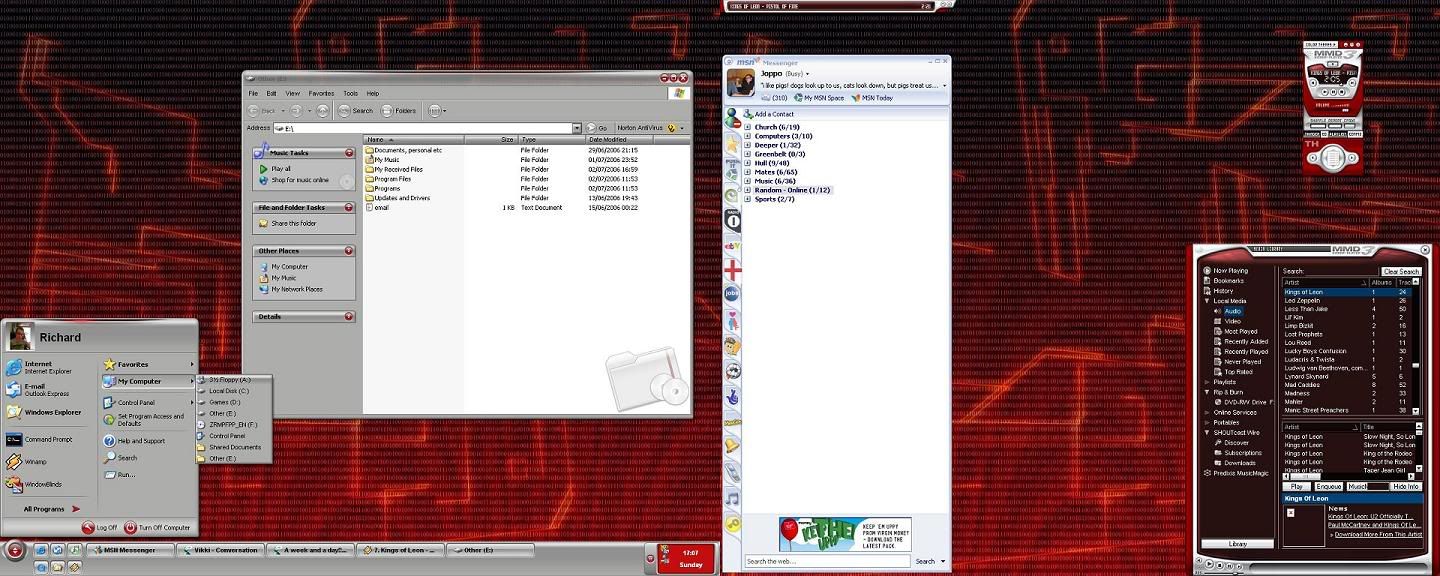This screenshot has height=576, width=1440.
Task: Expand the Details panel in Explorer
Action: (349, 317)
